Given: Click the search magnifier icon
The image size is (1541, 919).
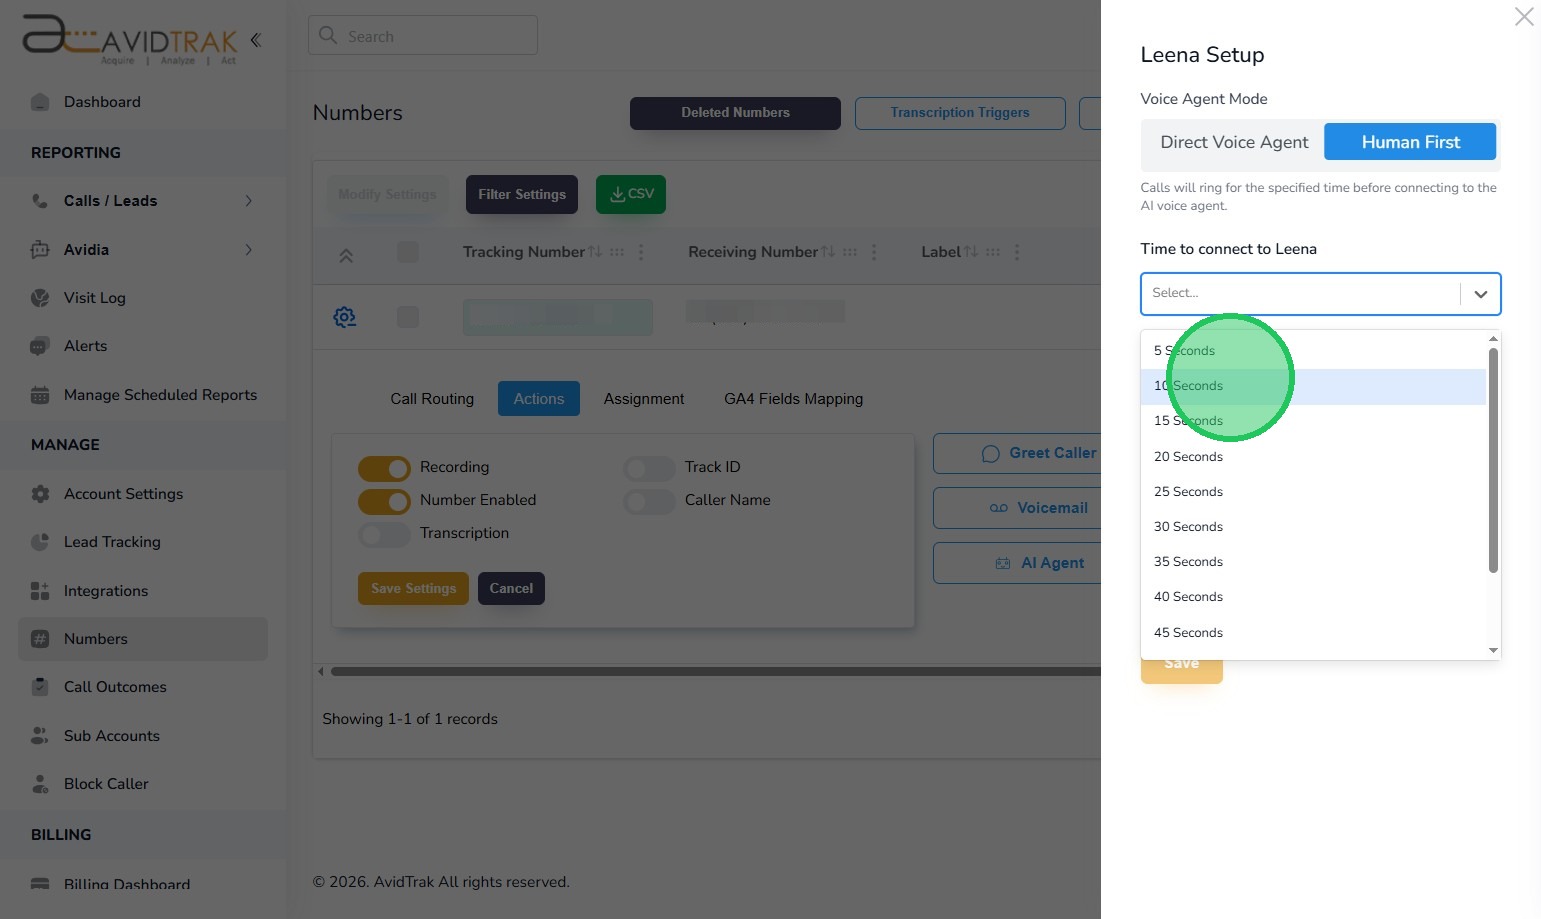Looking at the screenshot, I should pyautogui.click(x=328, y=36).
